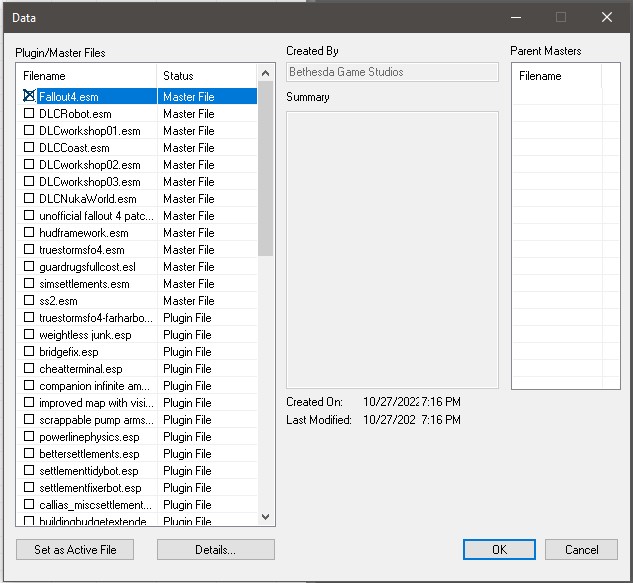Image resolution: width=633 pixels, height=583 pixels.
Task: Enable the DLCworkshop03.esm checkbox
Action: pos(29,181)
